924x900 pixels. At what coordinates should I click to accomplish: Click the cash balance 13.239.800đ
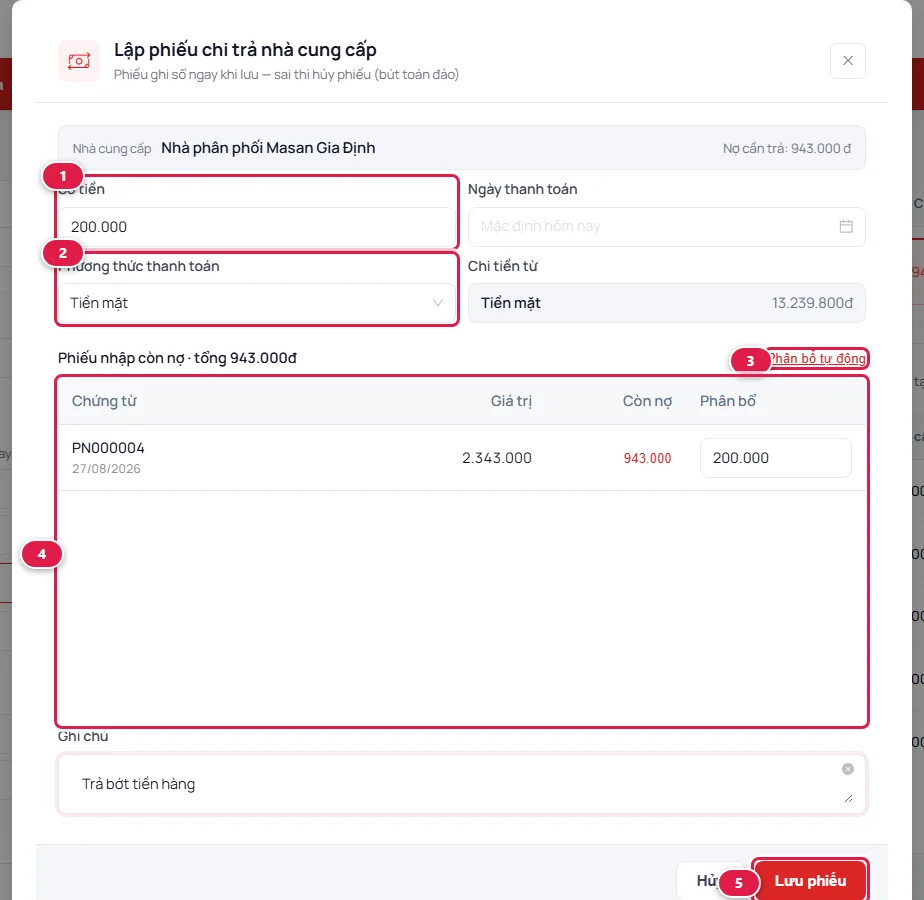point(812,303)
